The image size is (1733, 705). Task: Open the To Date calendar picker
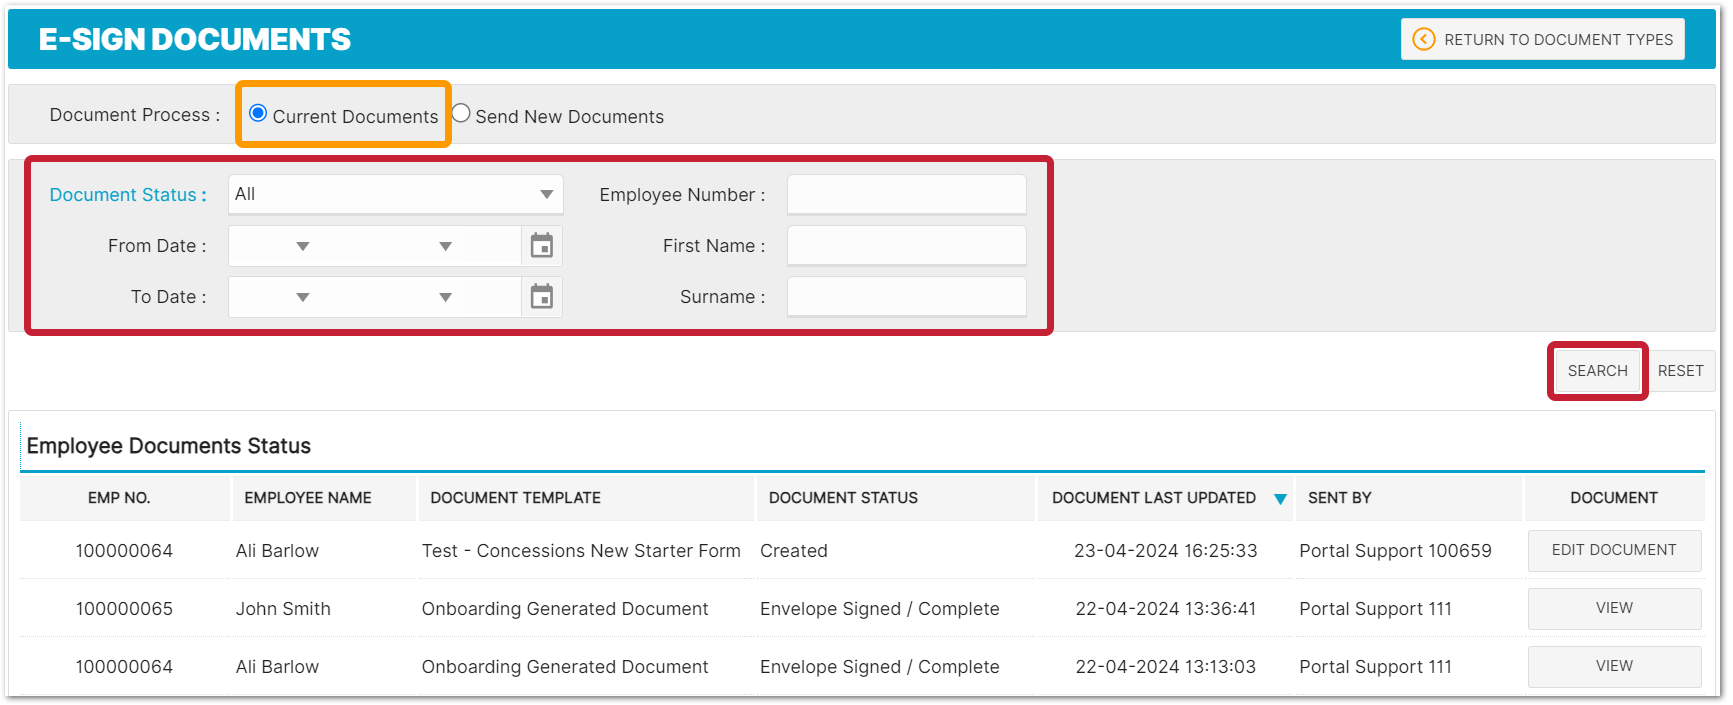click(541, 297)
